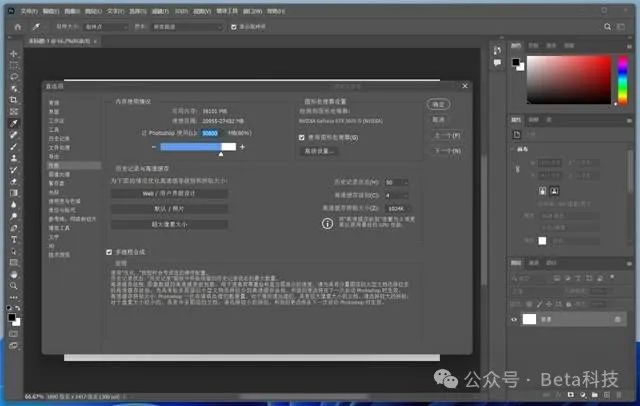Open the sample layers dropdown in options bar
The width and height of the screenshot is (640, 406).
(187, 27)
